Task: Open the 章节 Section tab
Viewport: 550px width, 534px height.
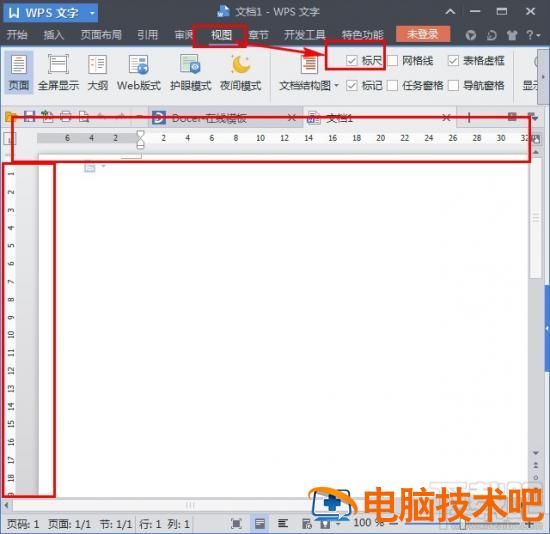Action: coord(259,35)
